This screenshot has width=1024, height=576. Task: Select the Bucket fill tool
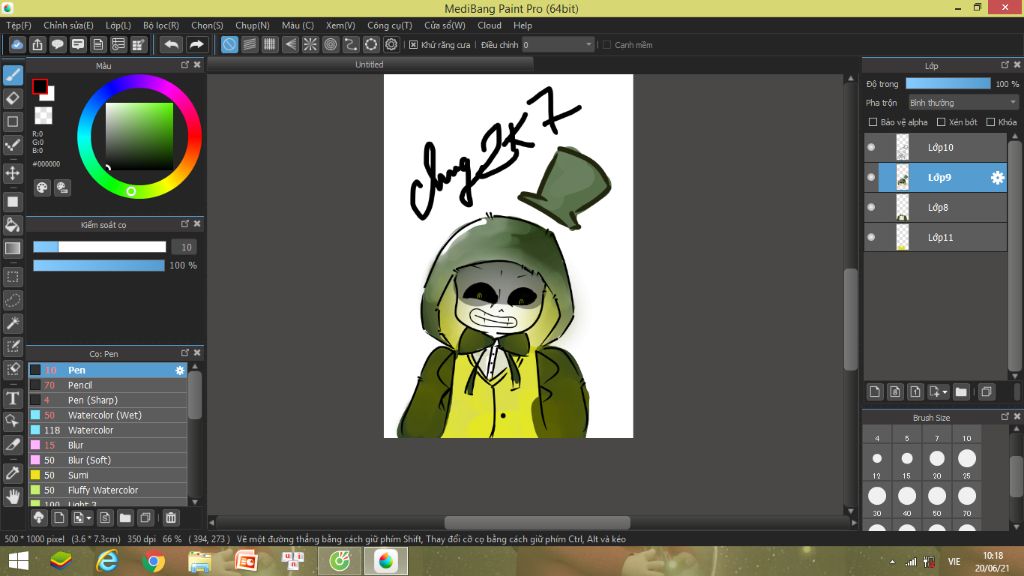coord(12,225)
